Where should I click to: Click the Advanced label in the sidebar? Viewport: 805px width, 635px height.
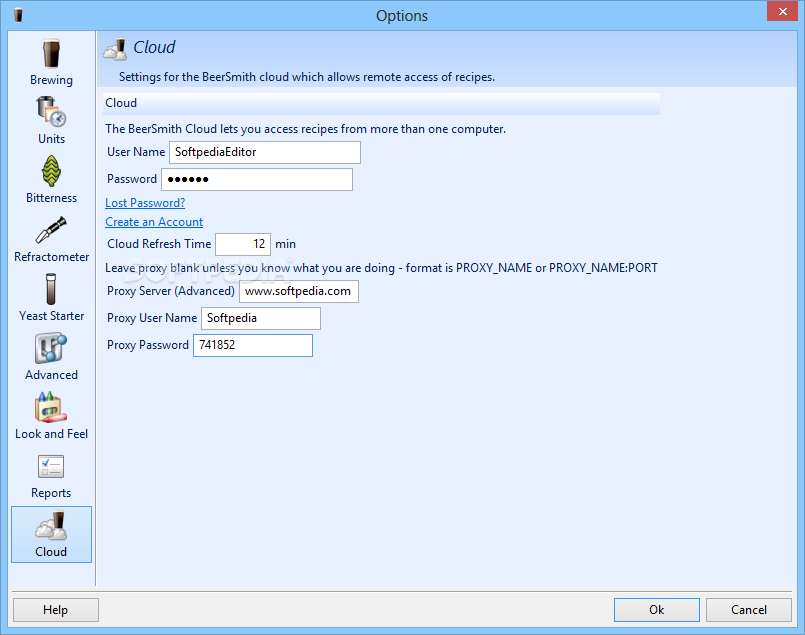point(51,375)
